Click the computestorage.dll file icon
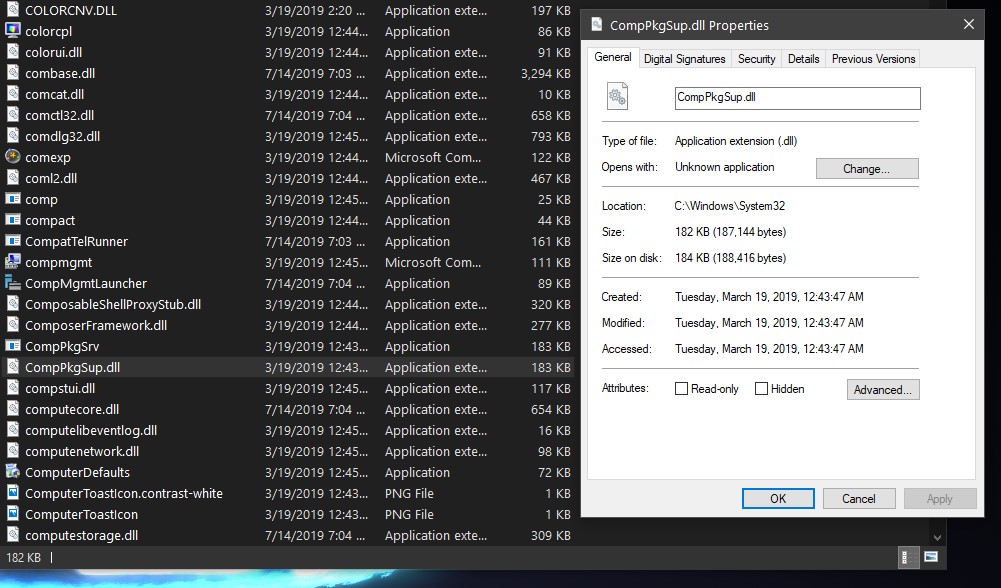Screen dimensions: 1001x588 13,535
